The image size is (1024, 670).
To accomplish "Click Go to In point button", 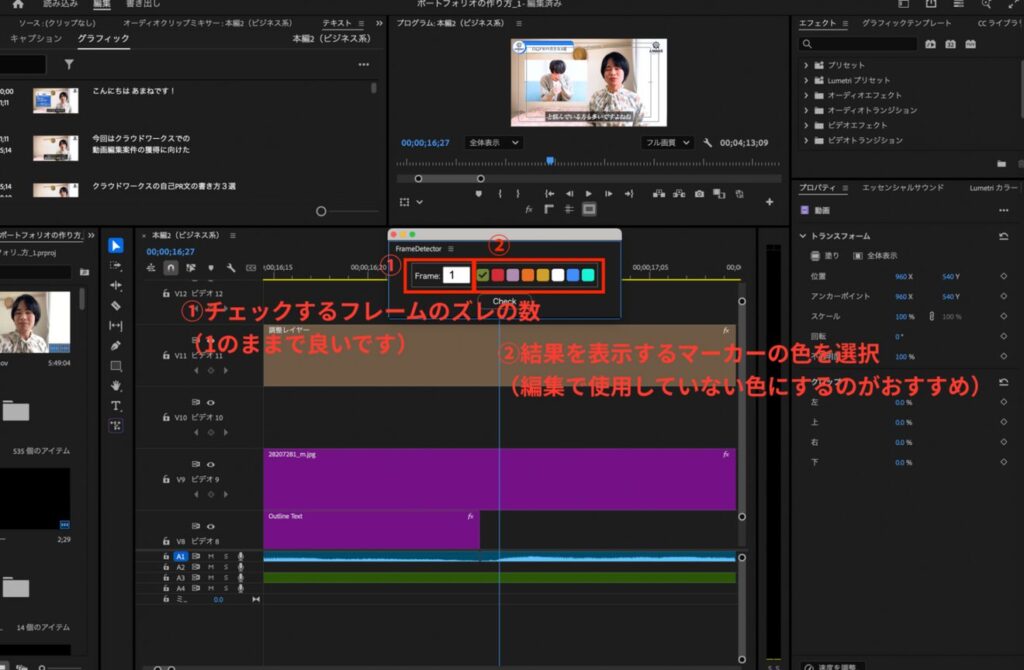I will [549, 194].
